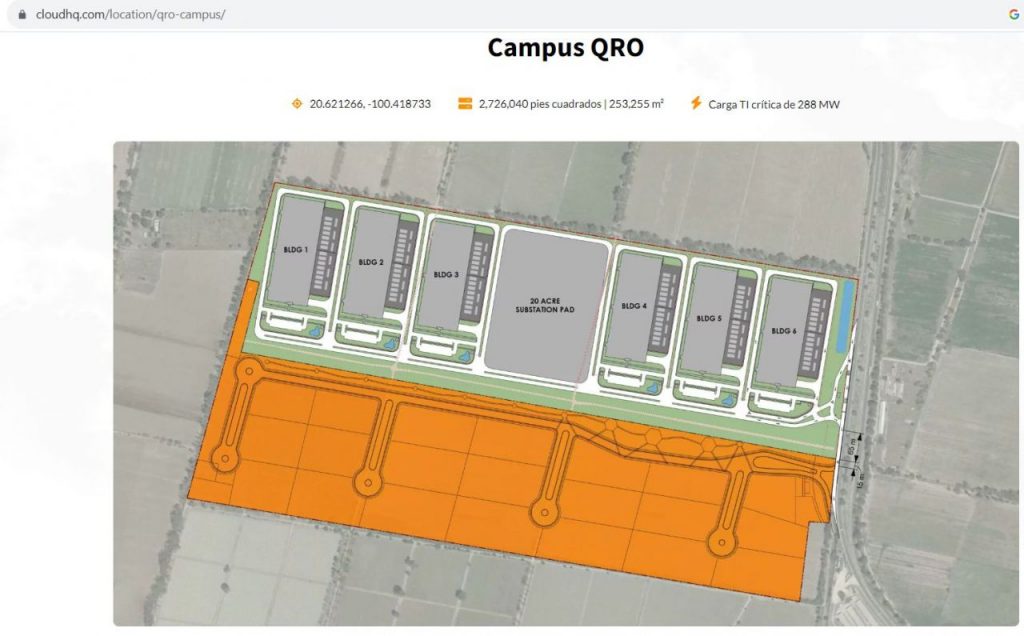
Task: Click BLDG 5 on the site plan
Action: [709, 319]
